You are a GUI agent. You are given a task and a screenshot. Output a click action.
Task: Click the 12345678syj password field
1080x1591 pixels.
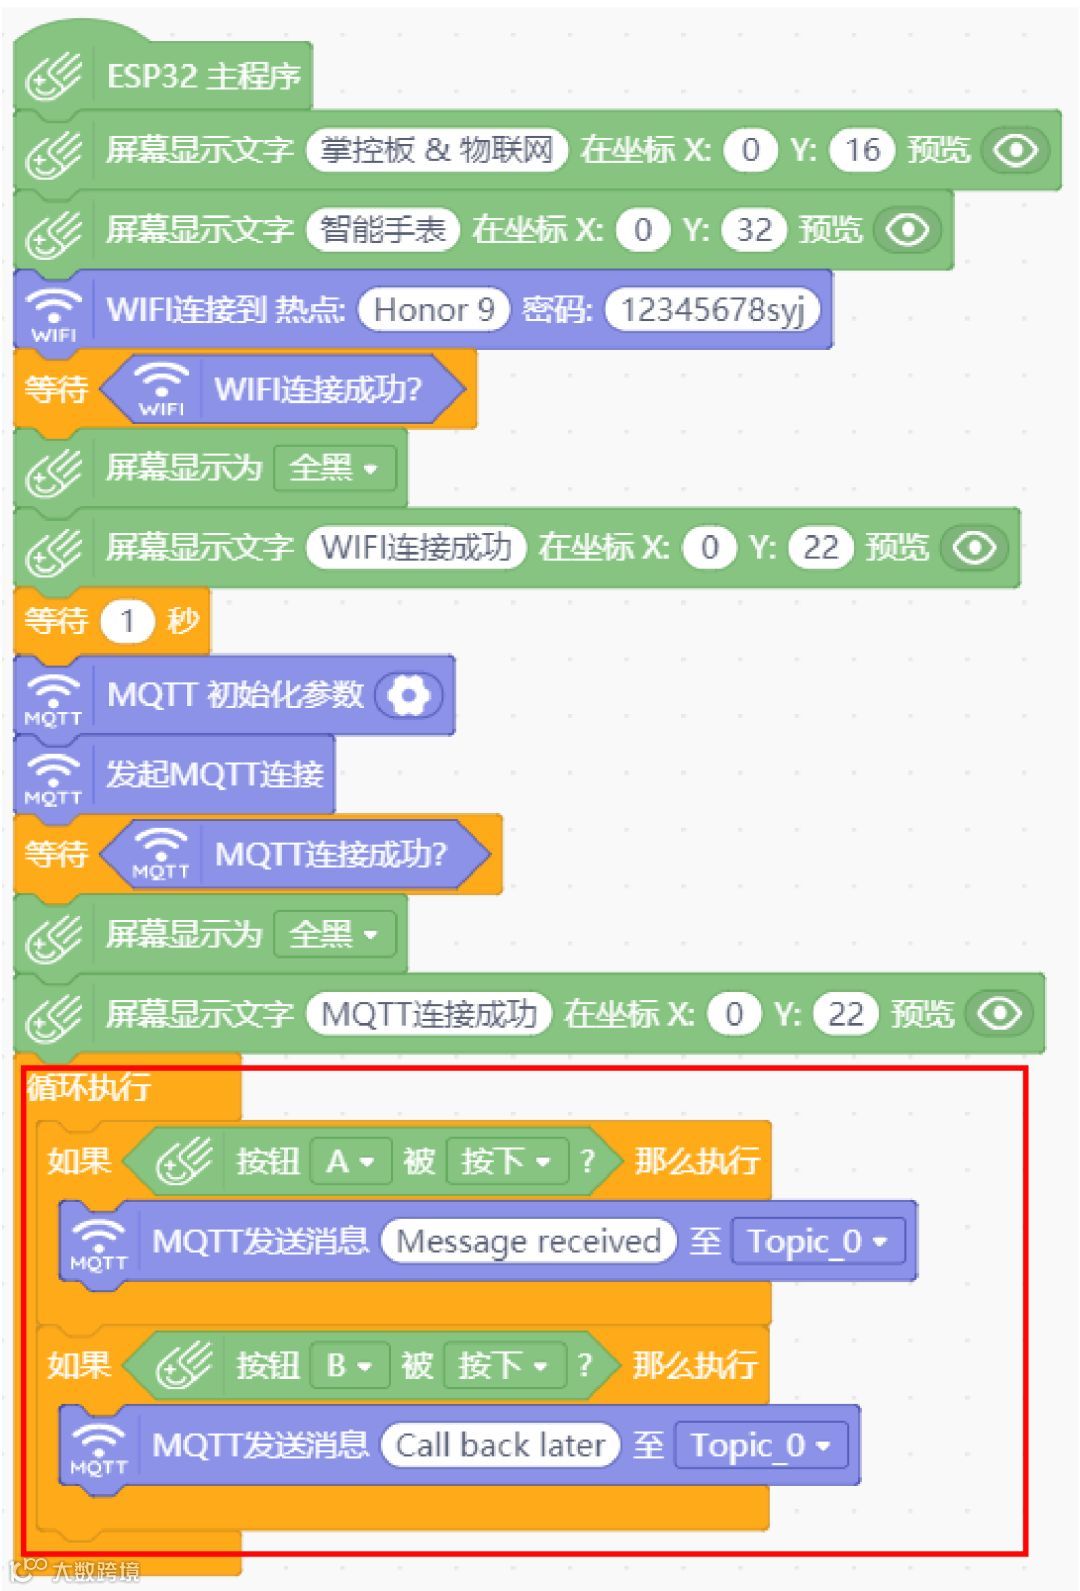pos(713,310)
